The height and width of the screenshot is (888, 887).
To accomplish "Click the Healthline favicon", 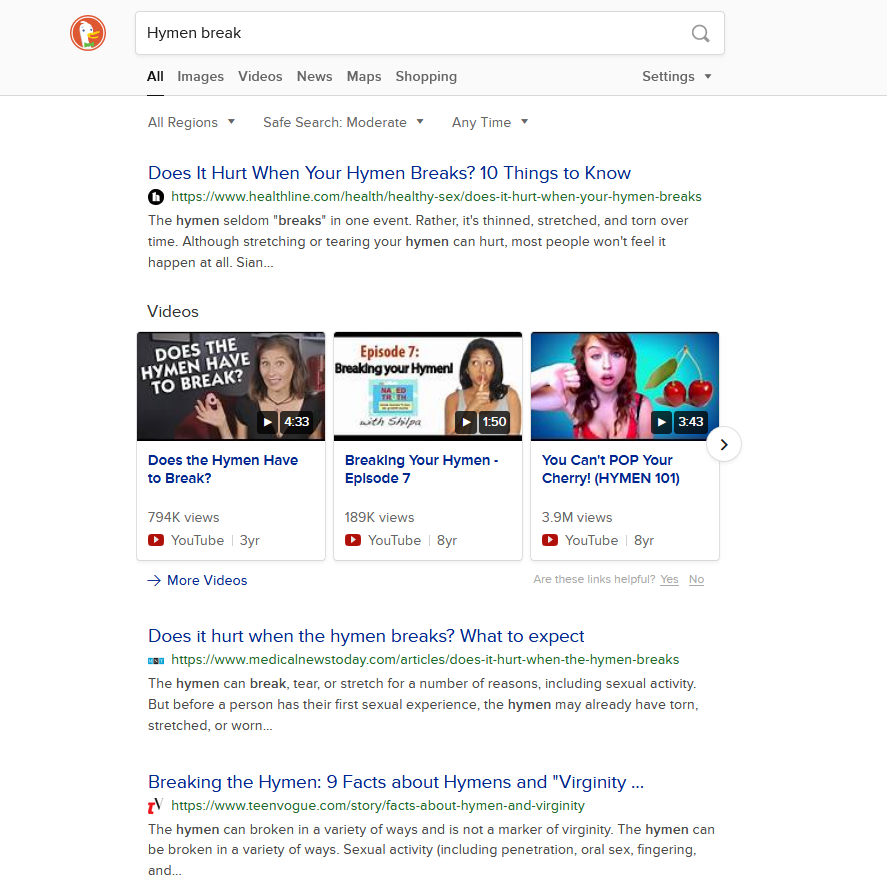I will tap(156, 197).
